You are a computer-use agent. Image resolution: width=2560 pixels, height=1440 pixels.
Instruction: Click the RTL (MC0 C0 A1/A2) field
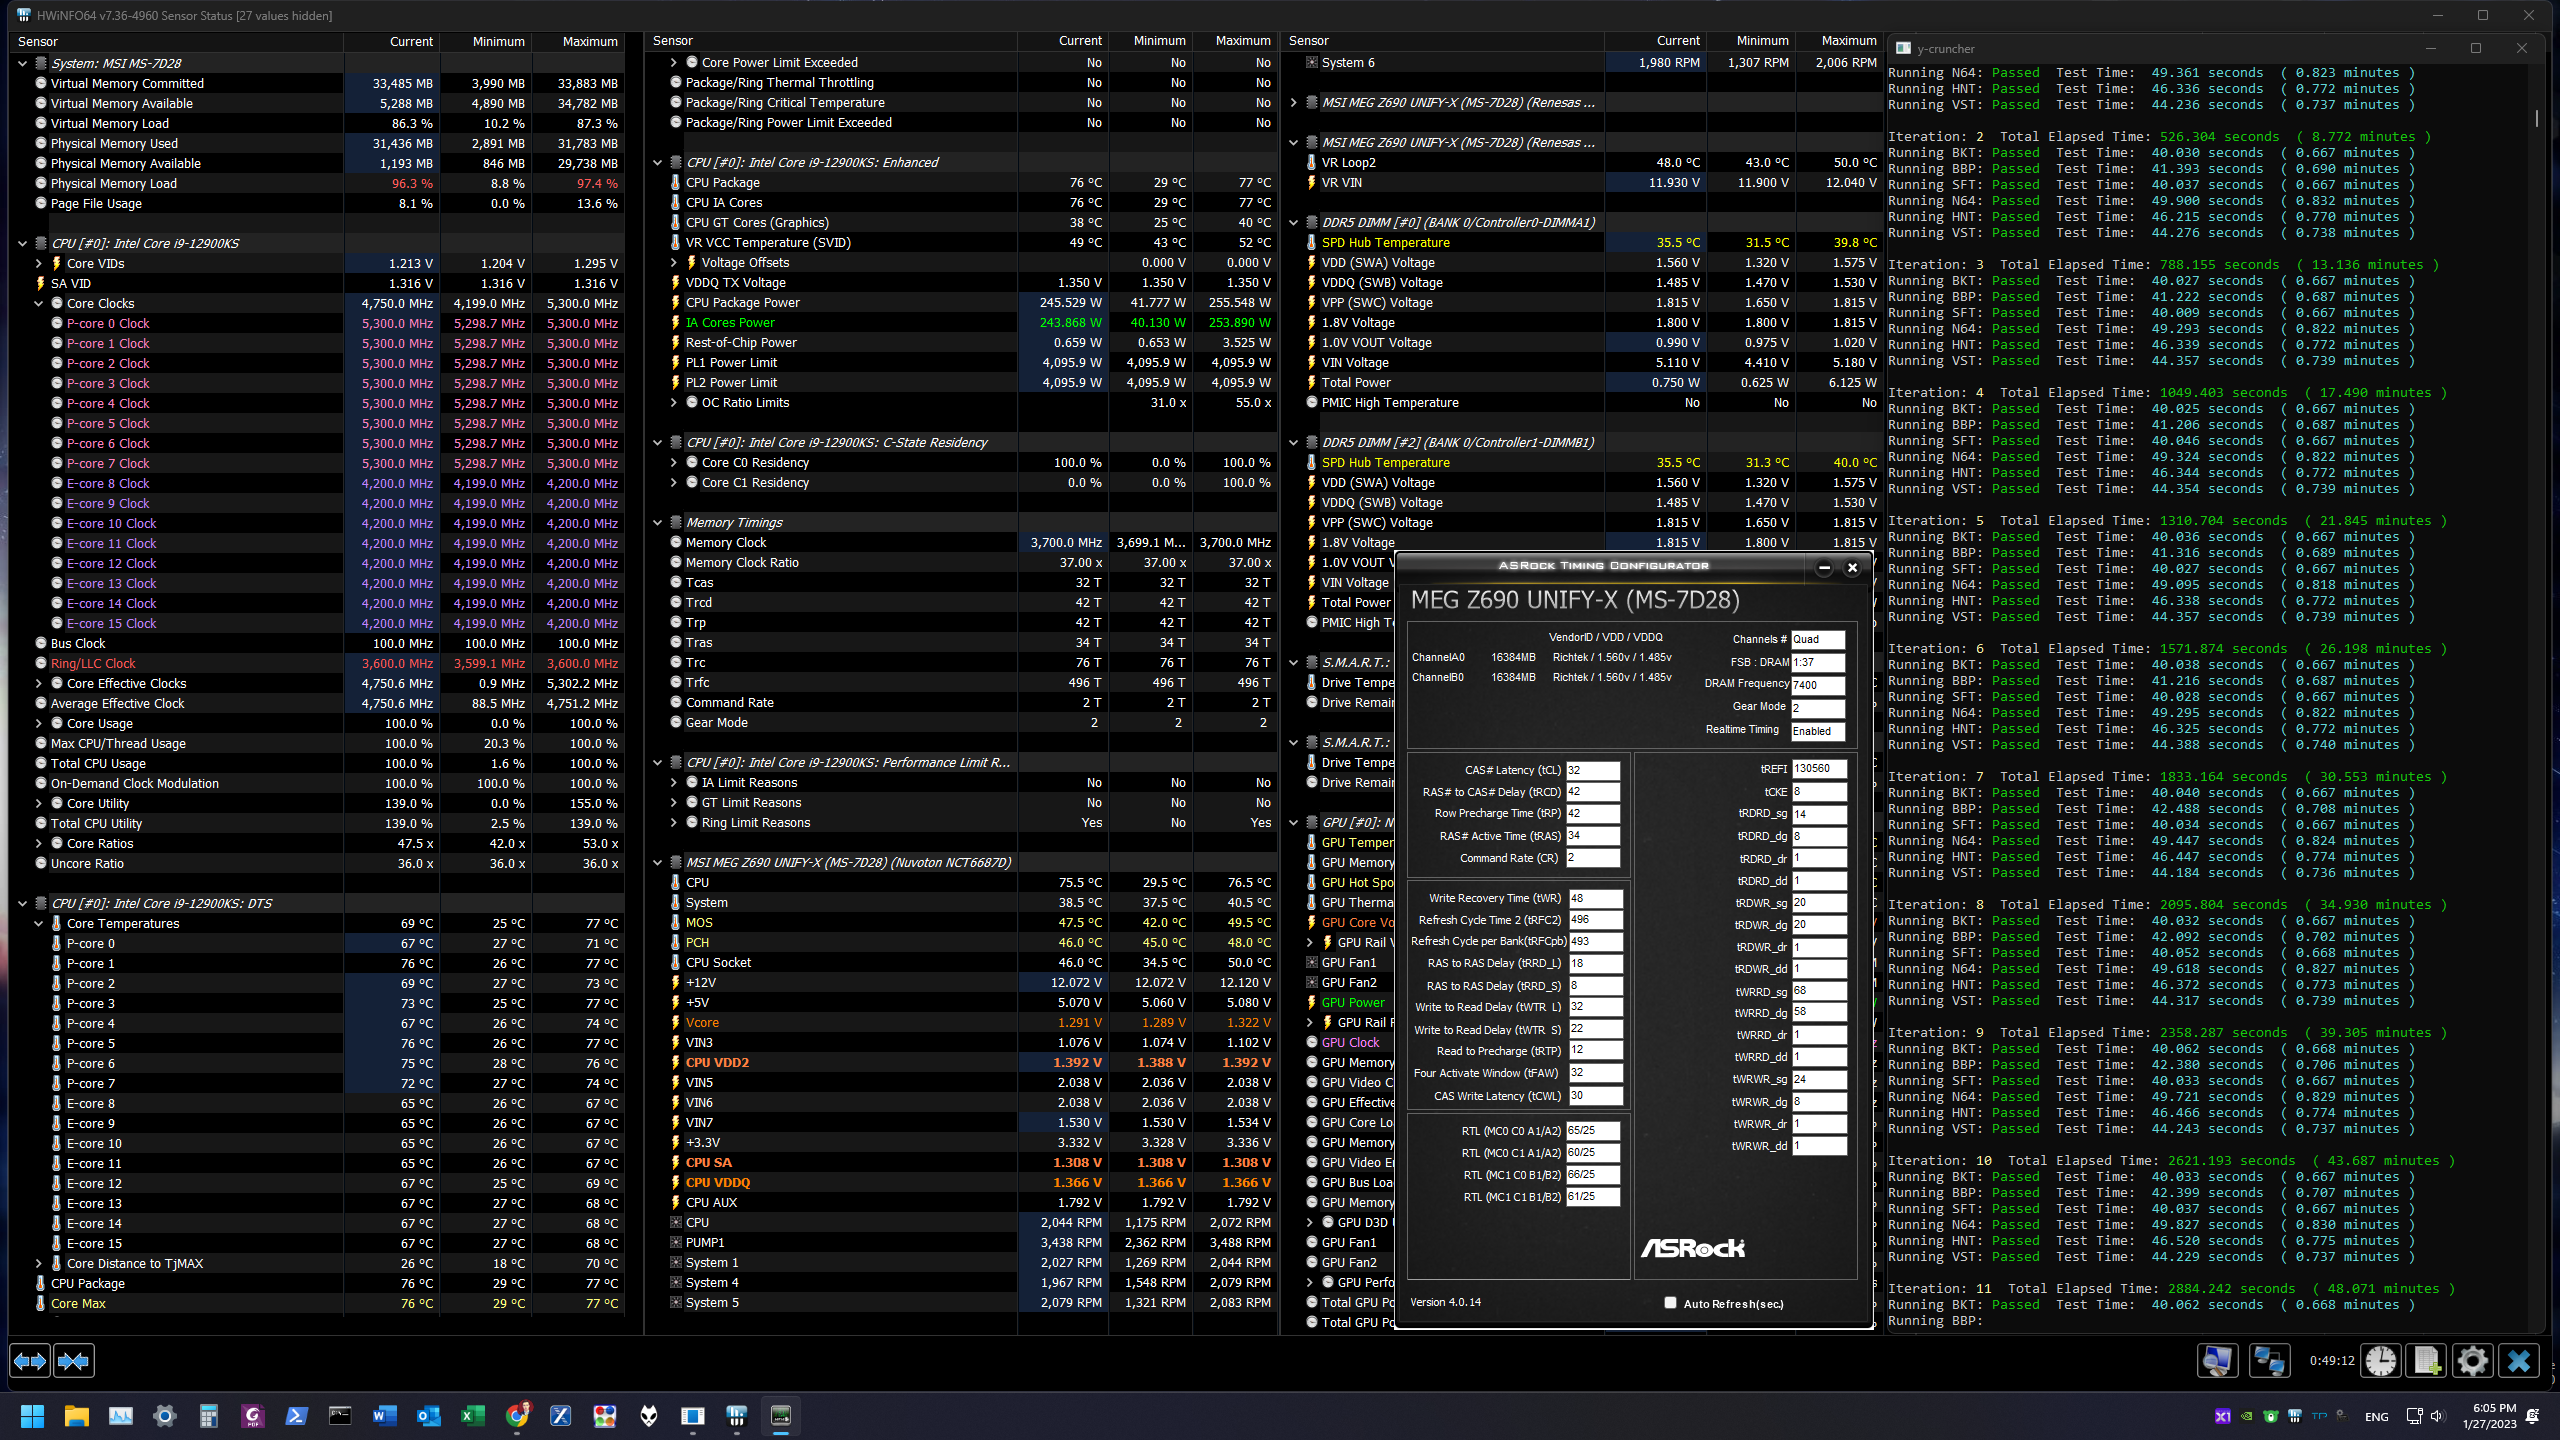pos(1592,1131)
